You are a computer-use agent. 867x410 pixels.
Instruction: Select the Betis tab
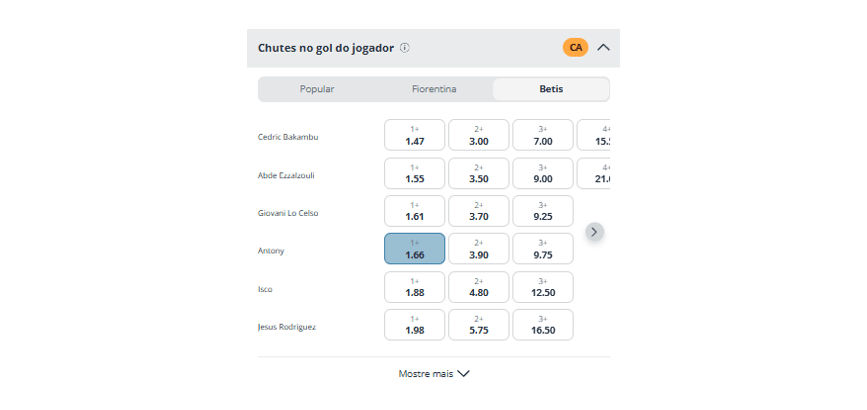[x=551, y=89]
